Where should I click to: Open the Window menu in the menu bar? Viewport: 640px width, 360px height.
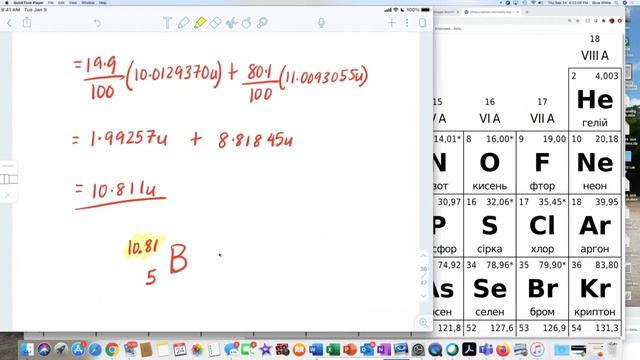click(88, 2)
